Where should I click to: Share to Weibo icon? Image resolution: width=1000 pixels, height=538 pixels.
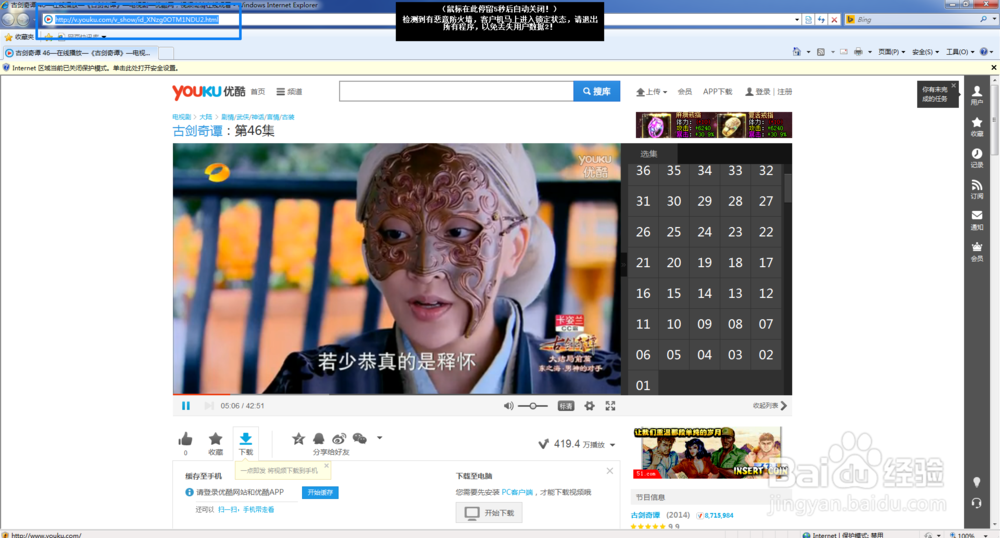pyautogui.click(x=339, y=438)
